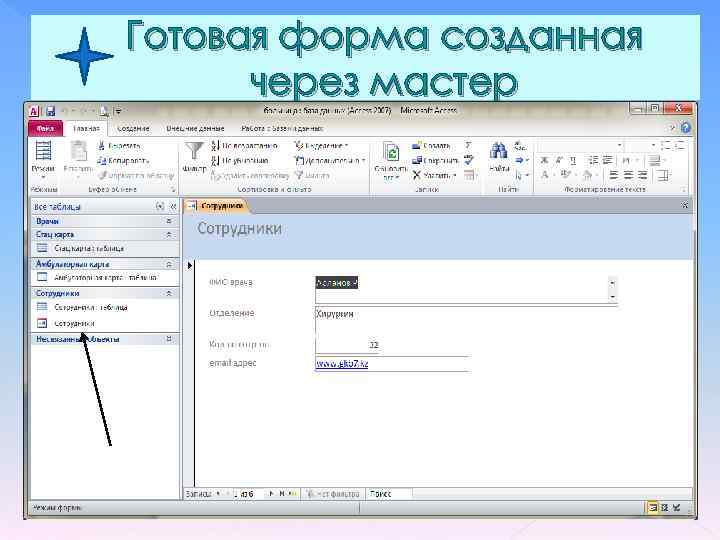Screen dimensions: 720x540
Task: Expand the Врачи group
Action: tap(169, 221)
